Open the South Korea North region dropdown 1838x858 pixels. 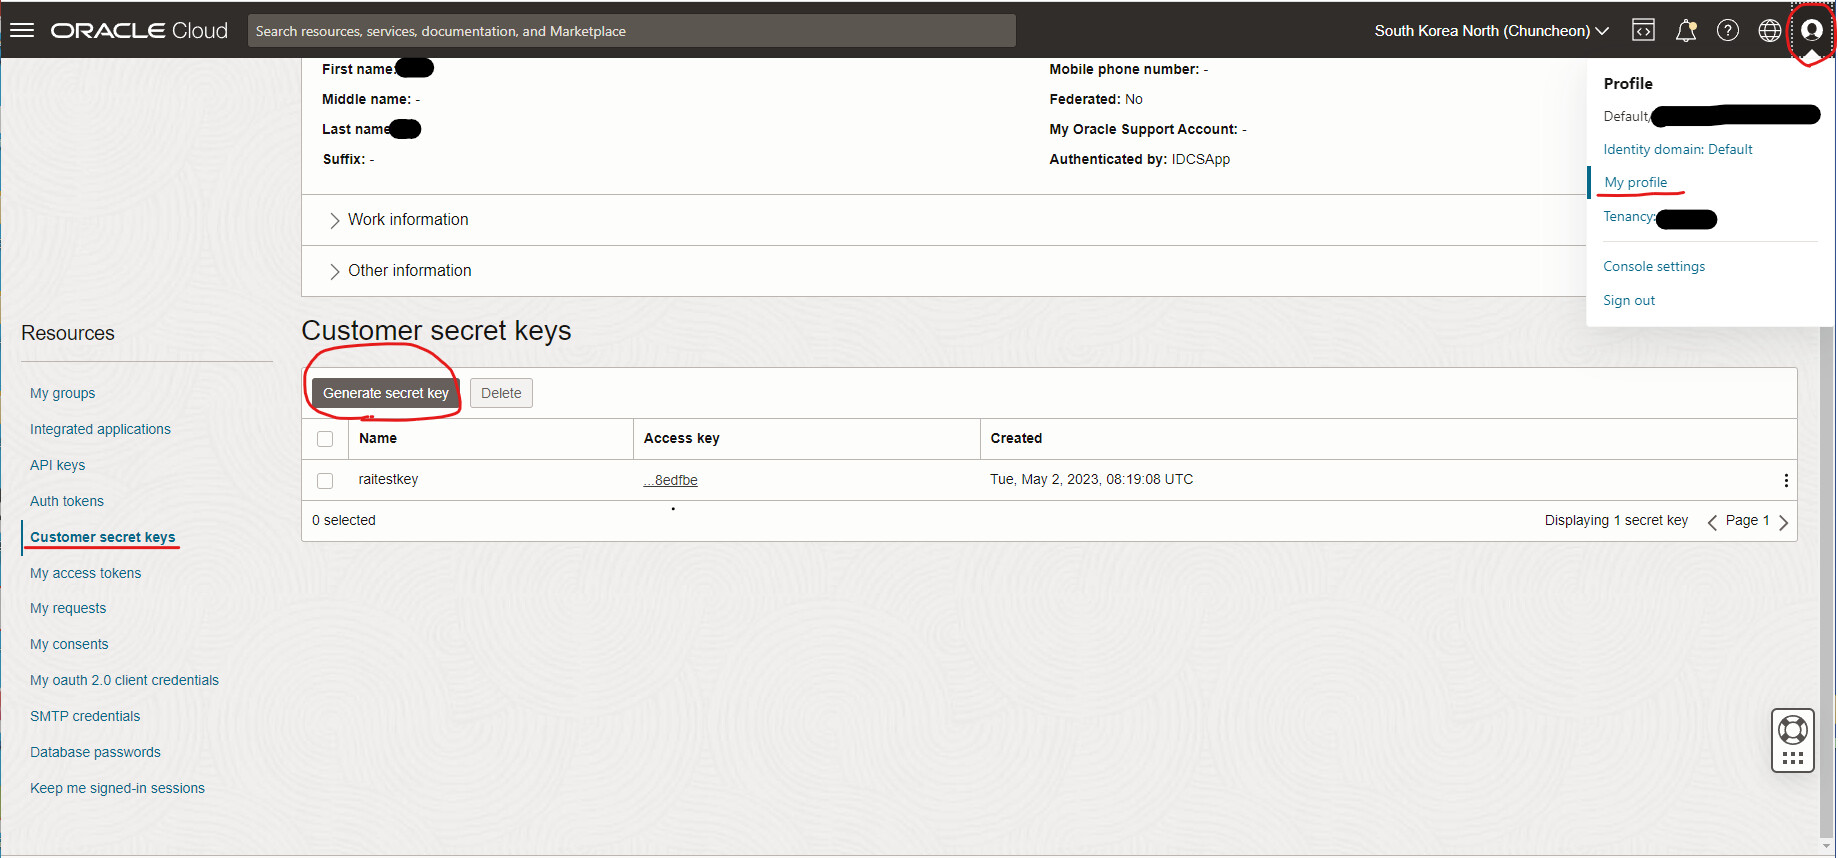pos(1491,31)
